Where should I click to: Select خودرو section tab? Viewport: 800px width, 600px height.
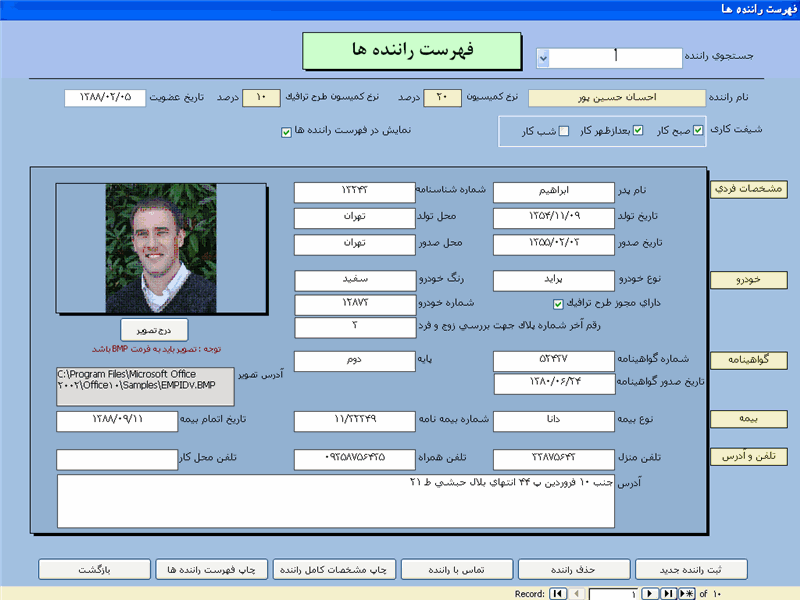(x=748, y=280)
